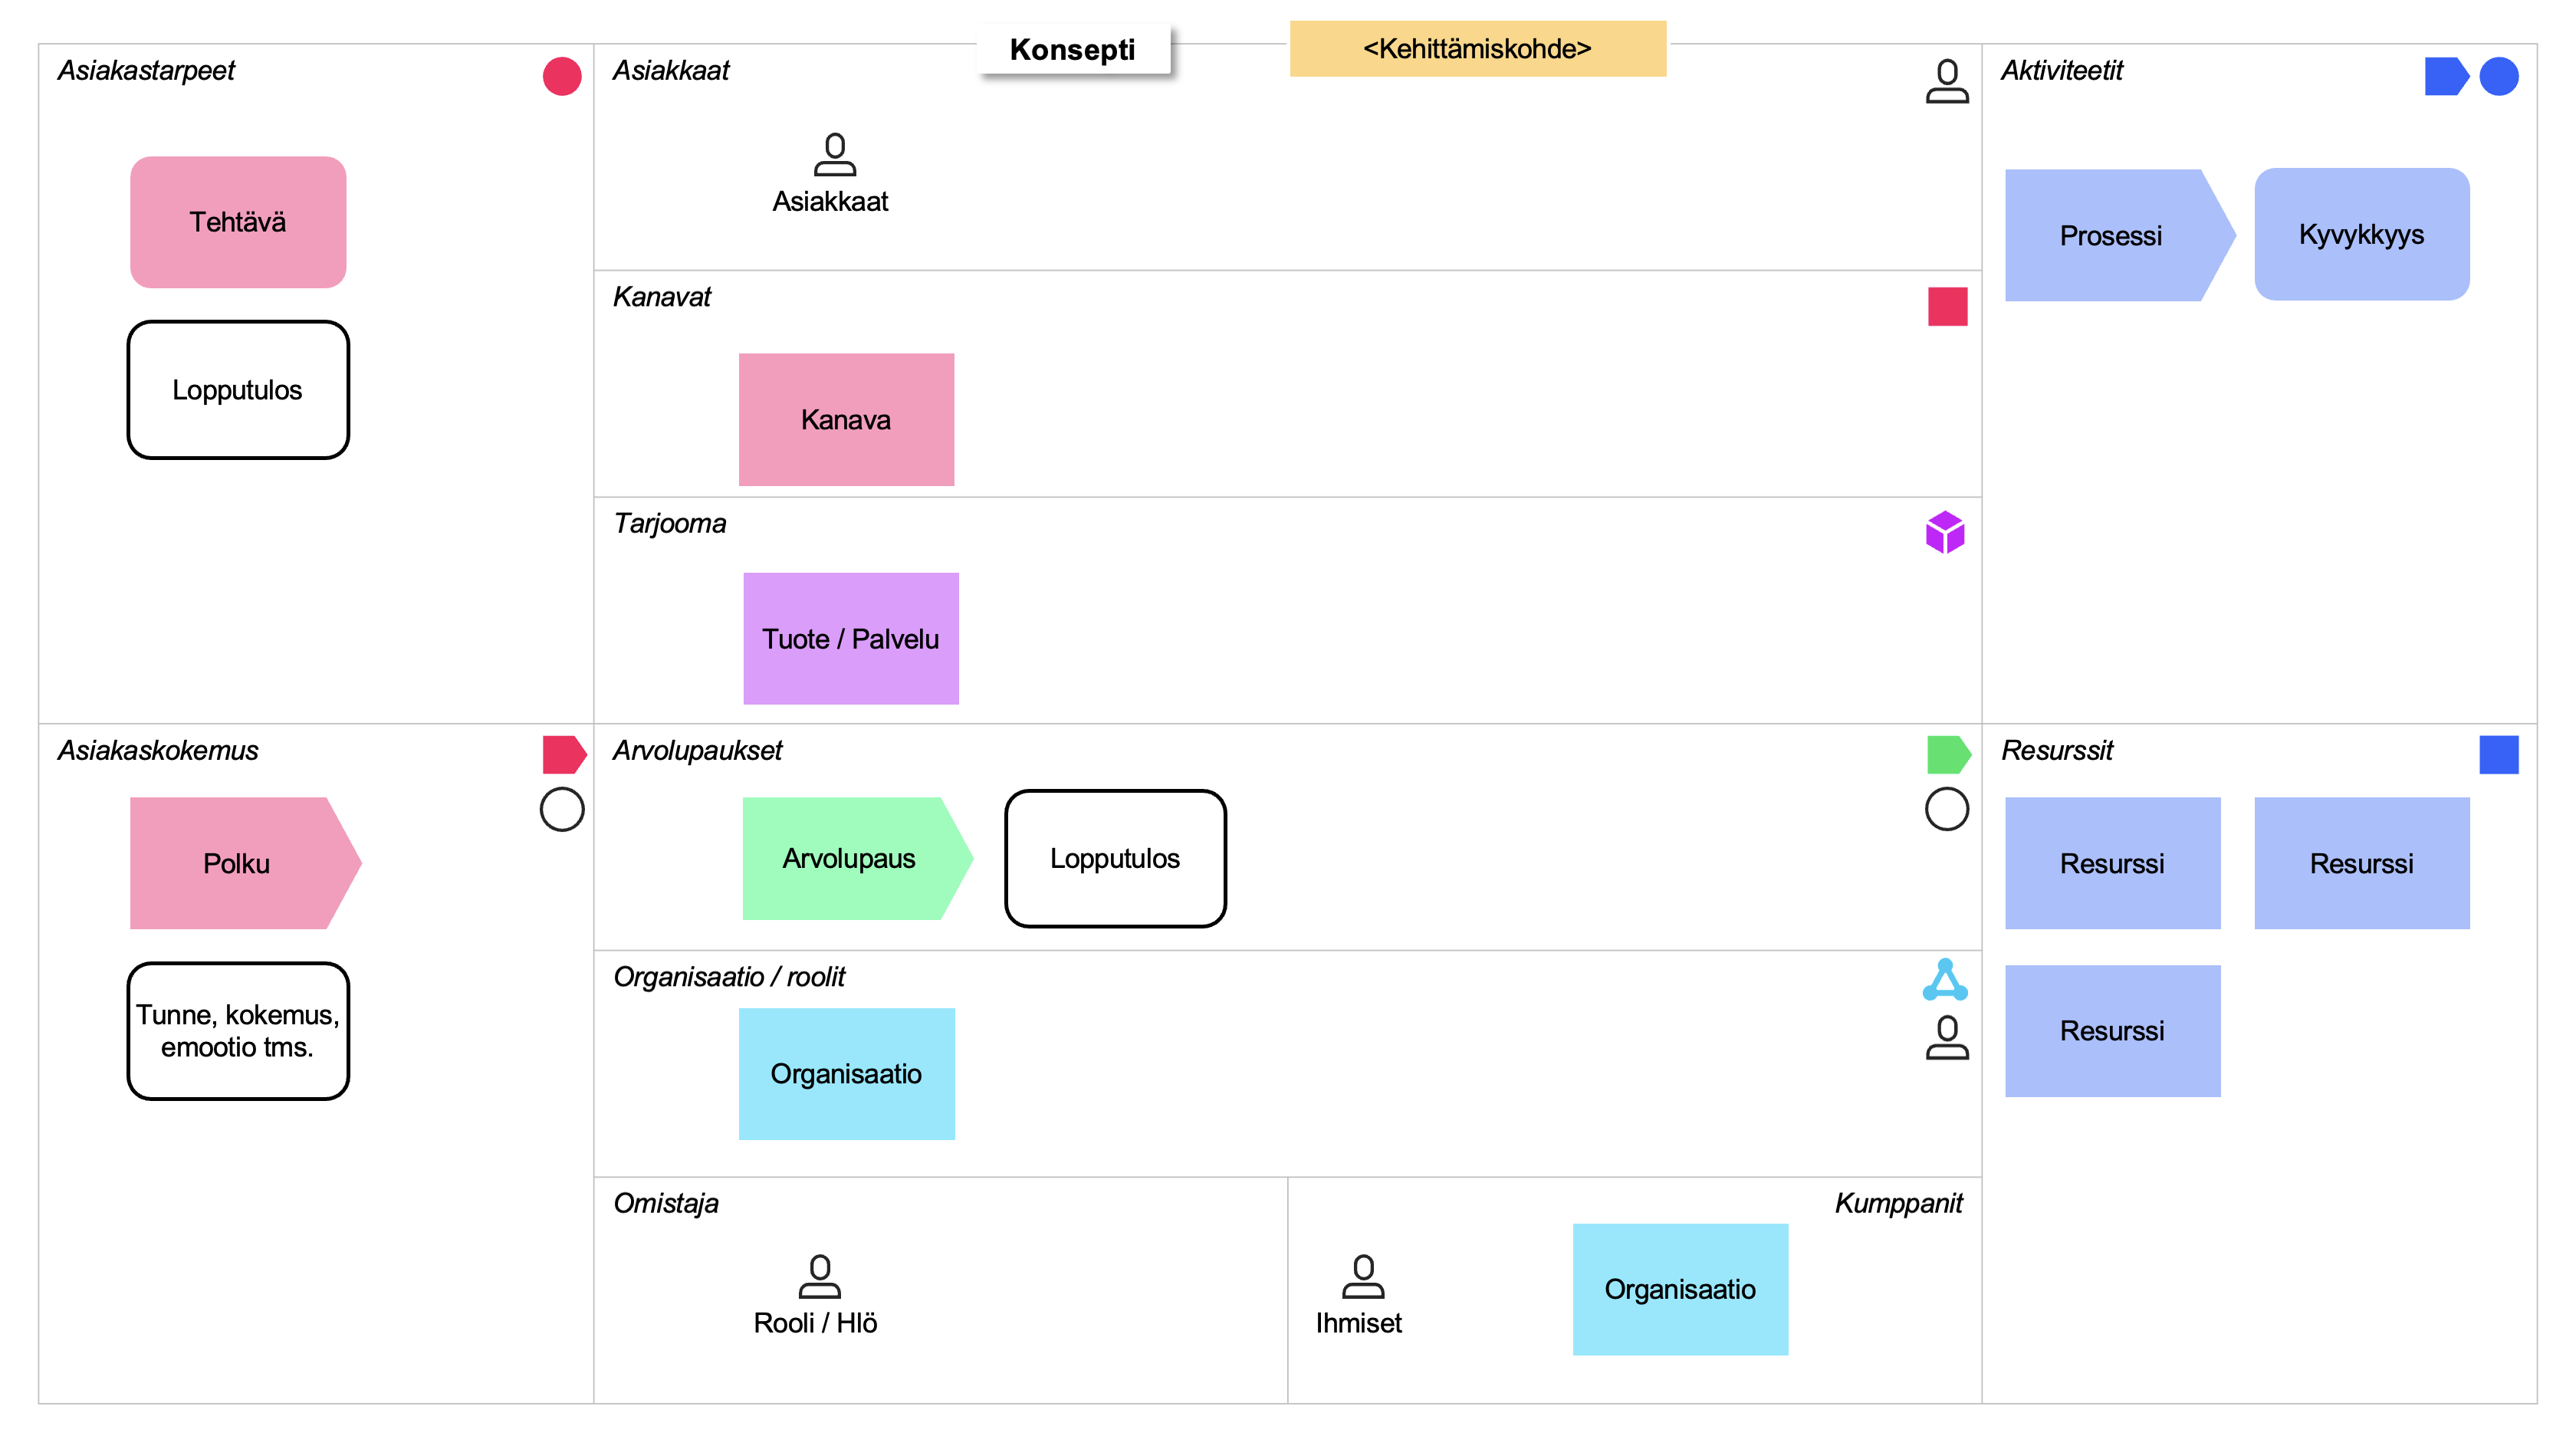Click the green arrow icon in Arvolupaukset
Image resolution: width=2576 pixels, height=1446 pixels.
pos(1947,755)
